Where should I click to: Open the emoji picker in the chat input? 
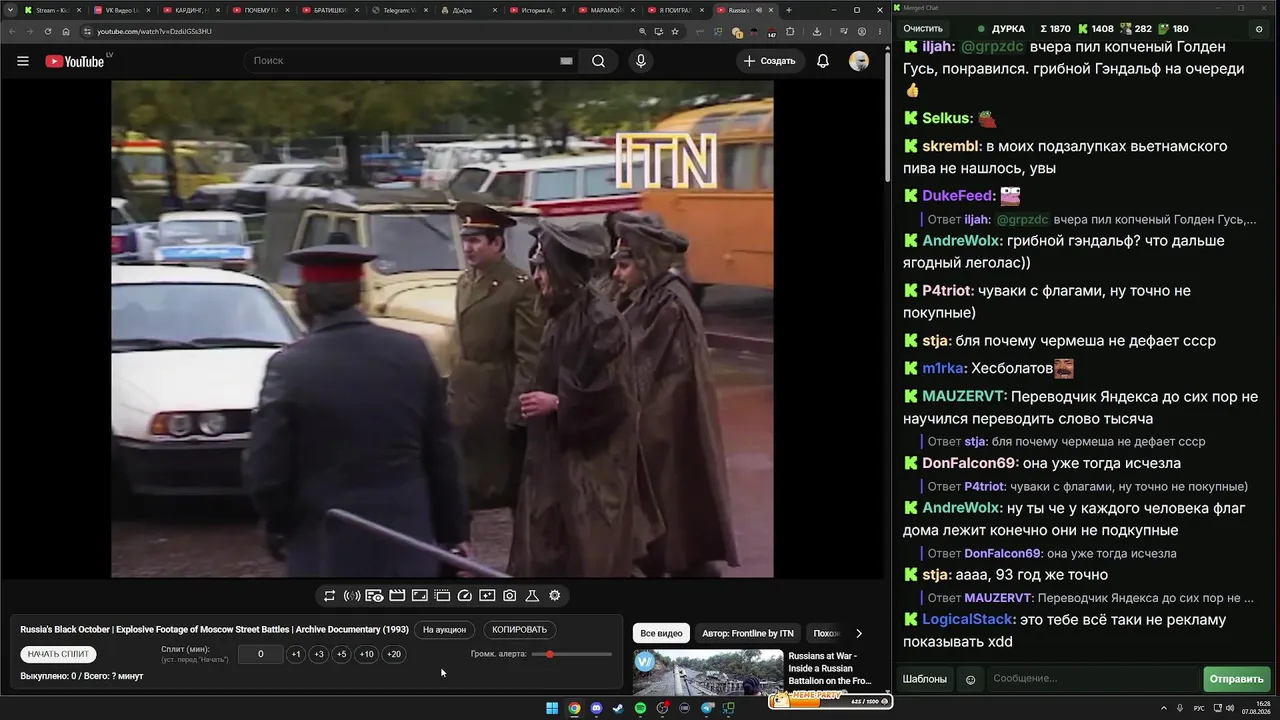970,679
